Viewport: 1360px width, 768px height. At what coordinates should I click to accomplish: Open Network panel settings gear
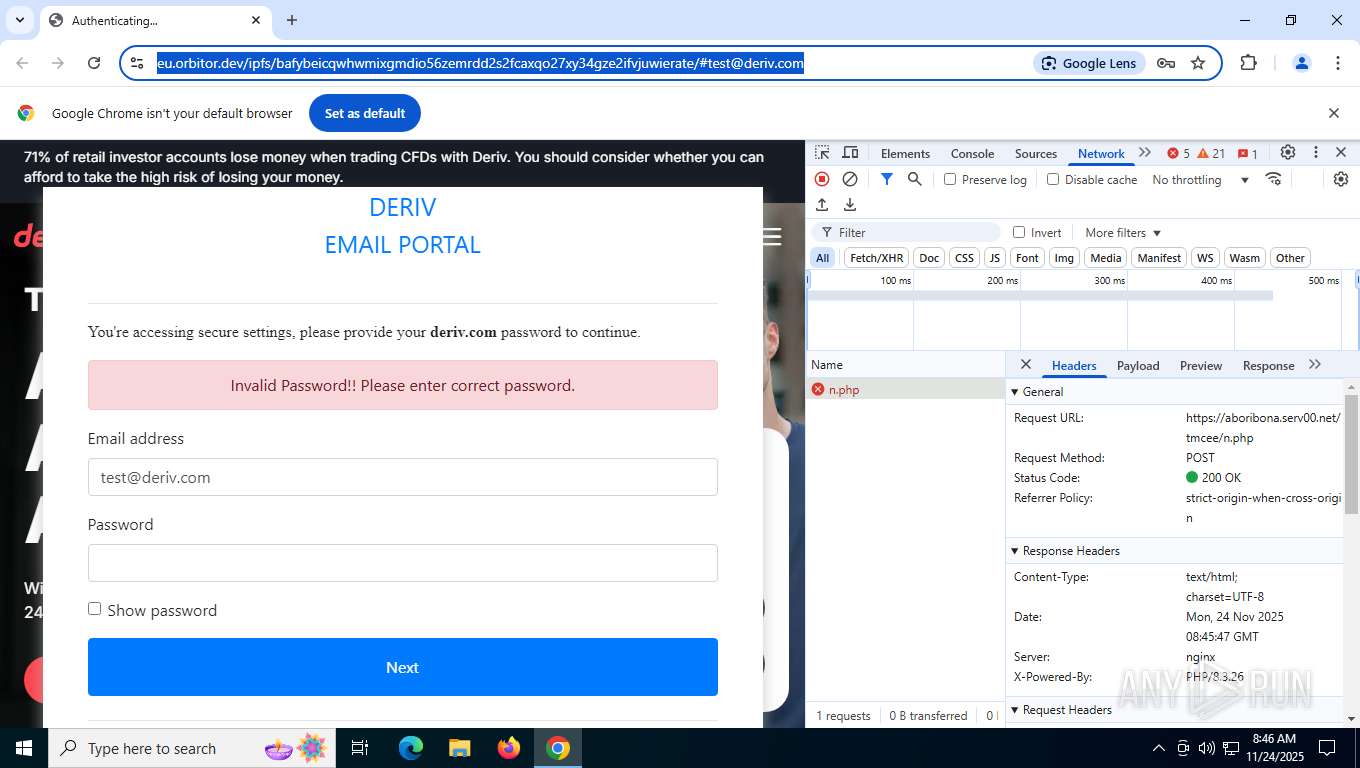pos(1341,179)
